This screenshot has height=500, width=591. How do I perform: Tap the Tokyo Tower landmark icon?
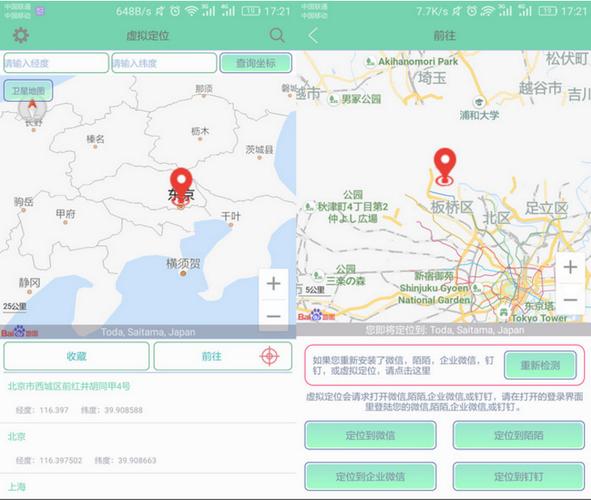[504, 312]
